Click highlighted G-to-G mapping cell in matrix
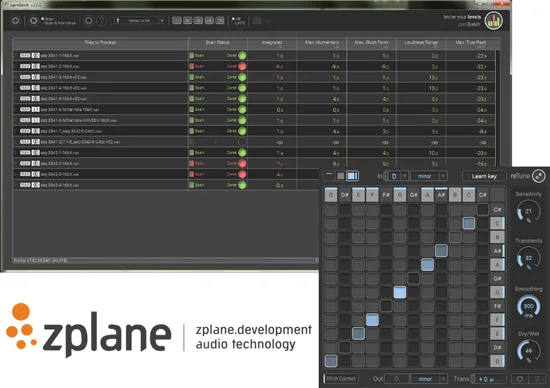550x388 pixels. [400, 292]
